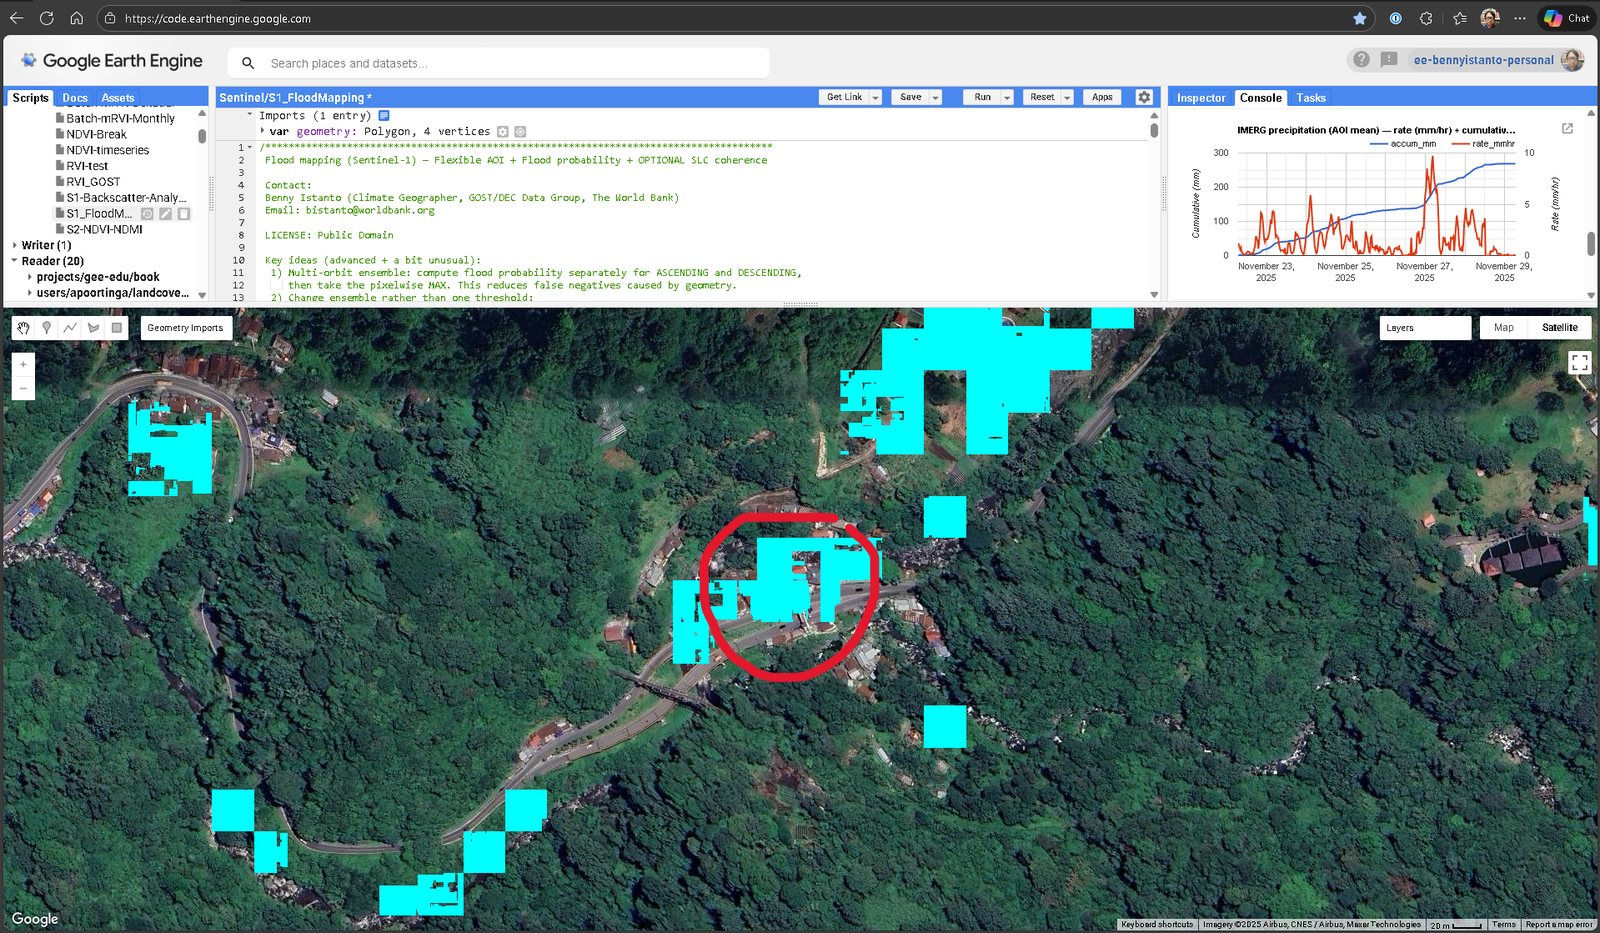The width and height of the screenshot is (1600, 933).
Task: Click the Get Link button
Action: pyautogui.click(x=844, y=97)
